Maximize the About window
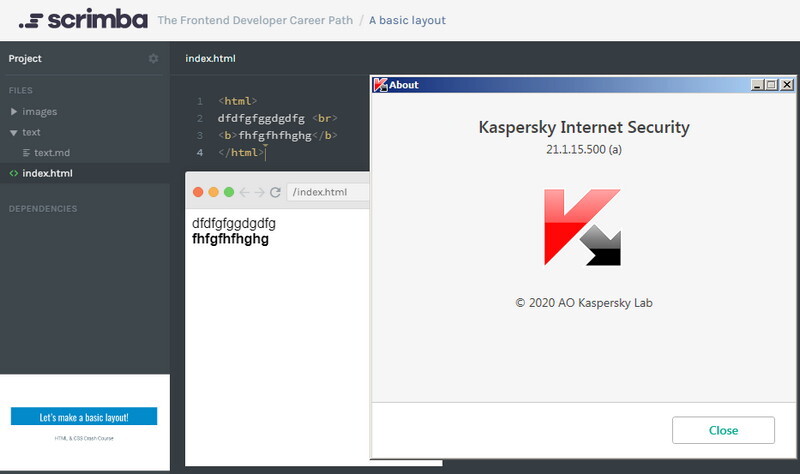This screenshot has height=474, width=800. [x=771, y=85]
